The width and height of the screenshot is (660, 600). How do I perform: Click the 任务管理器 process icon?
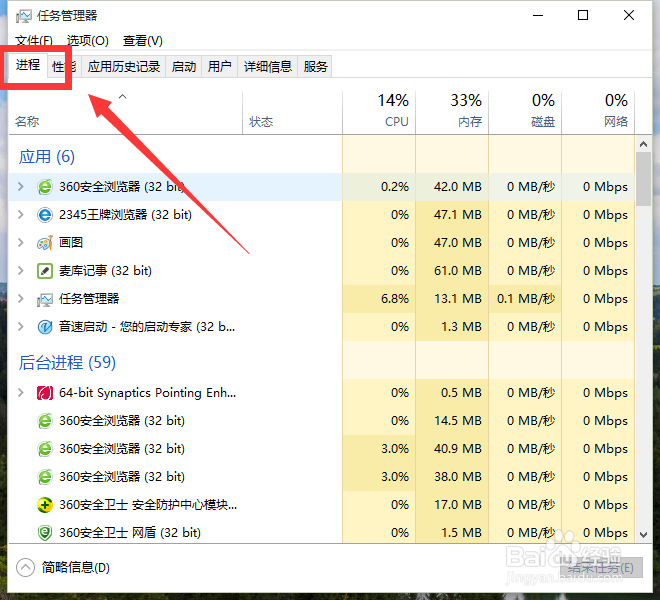tap(45, 299)
